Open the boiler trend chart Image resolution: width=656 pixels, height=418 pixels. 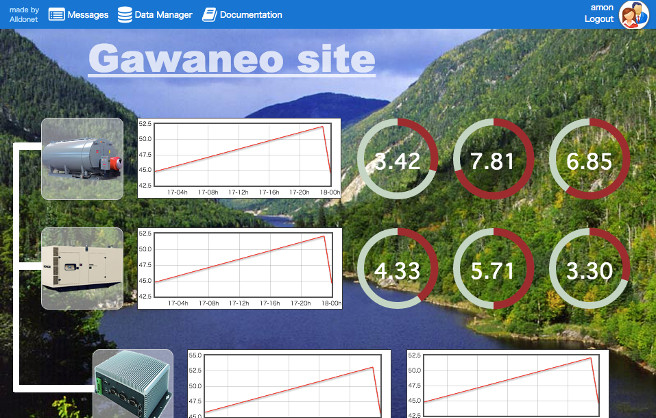(x=239, y=158)
